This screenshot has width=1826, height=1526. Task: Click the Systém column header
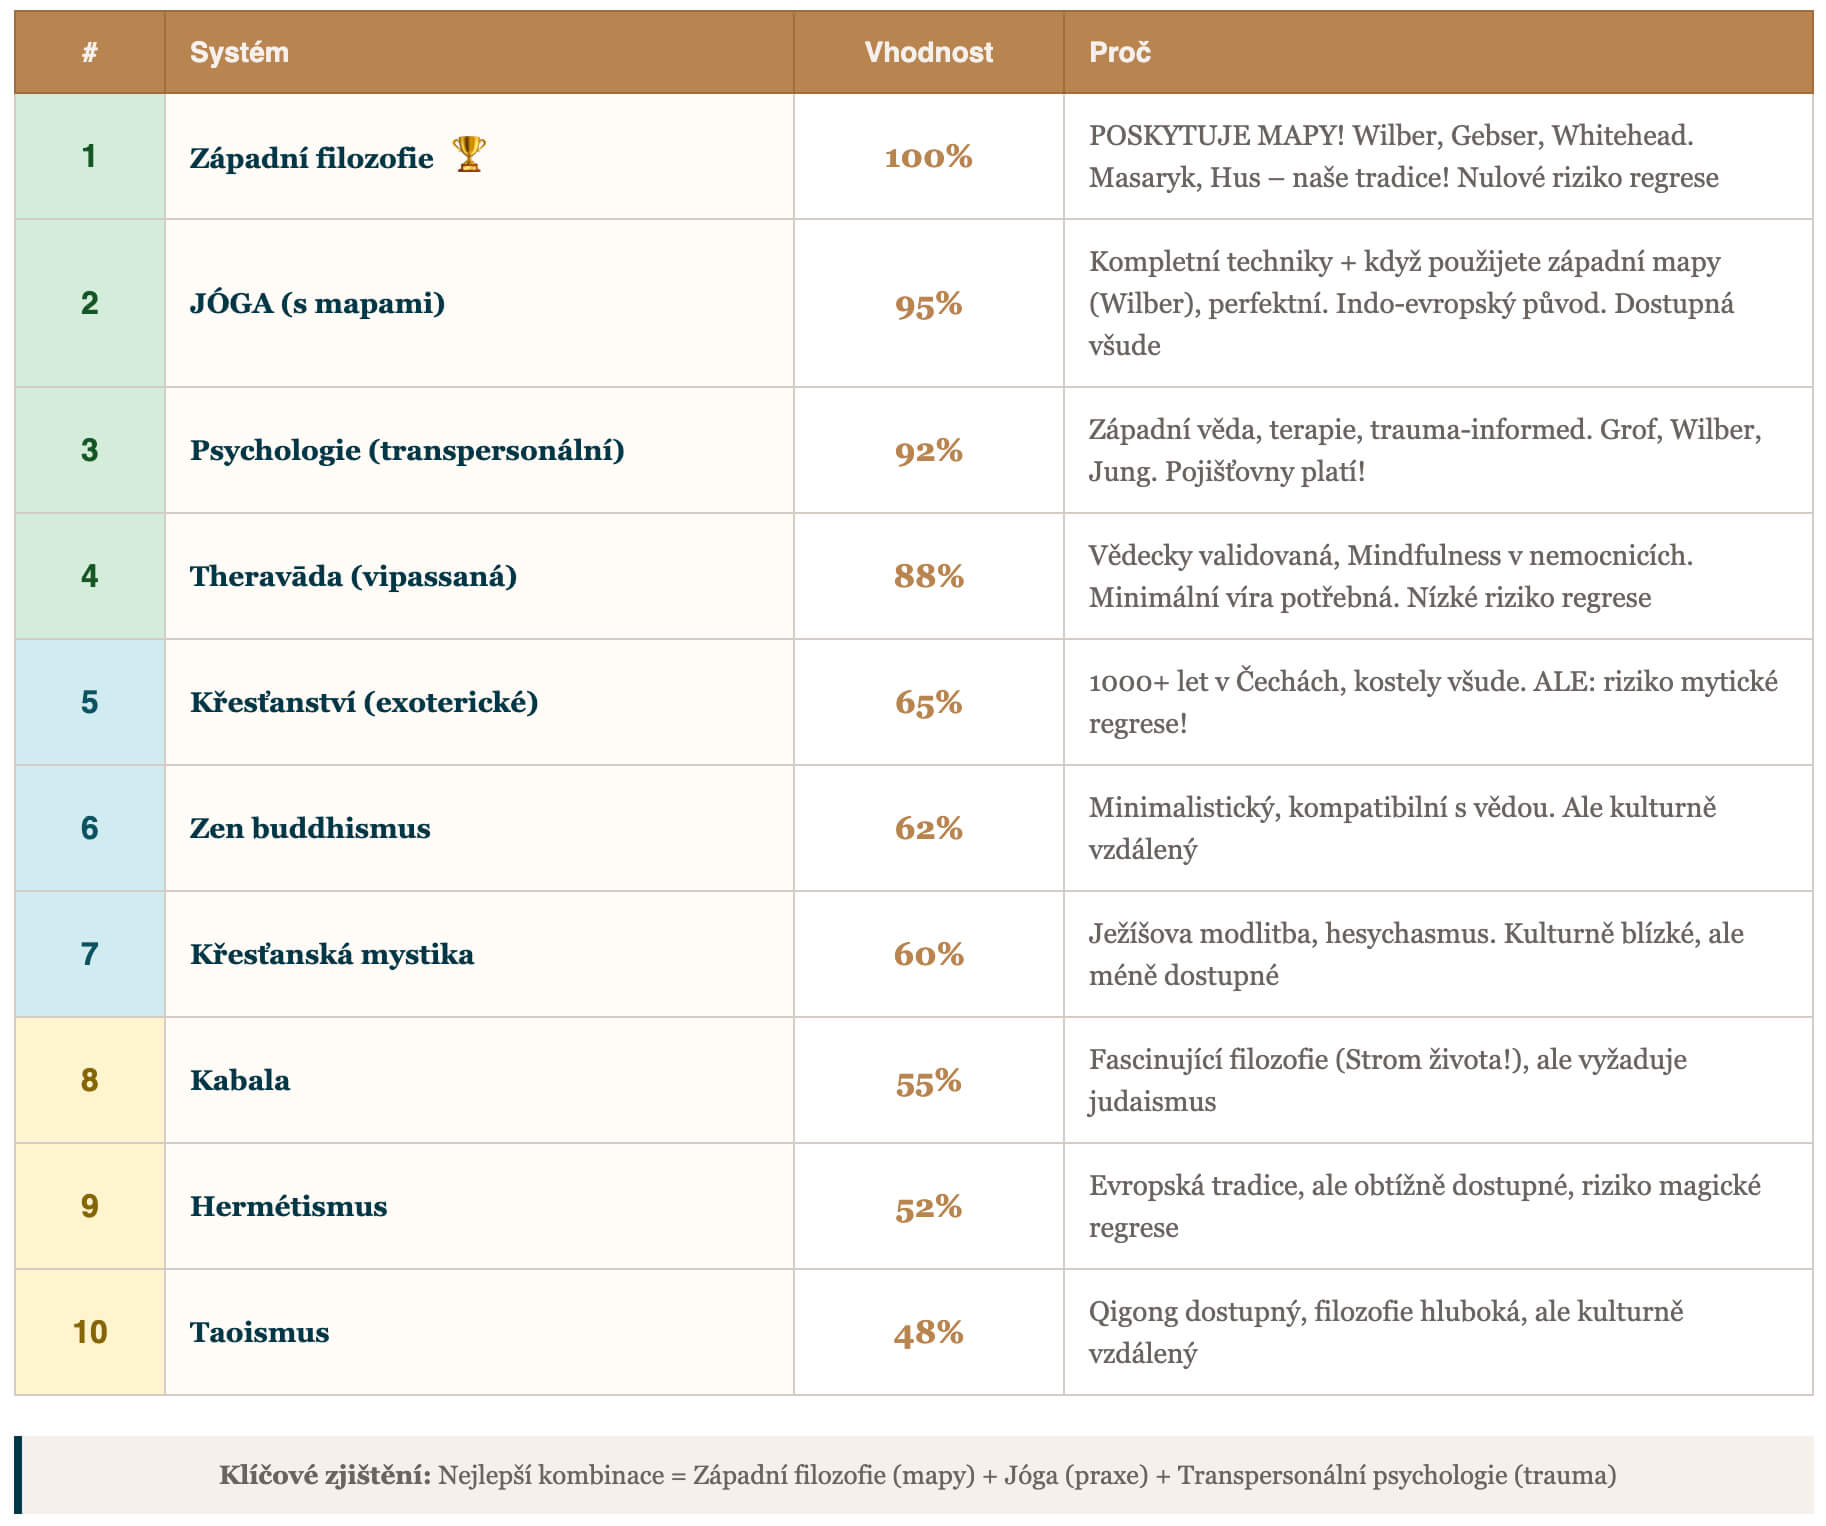point(239,52)
